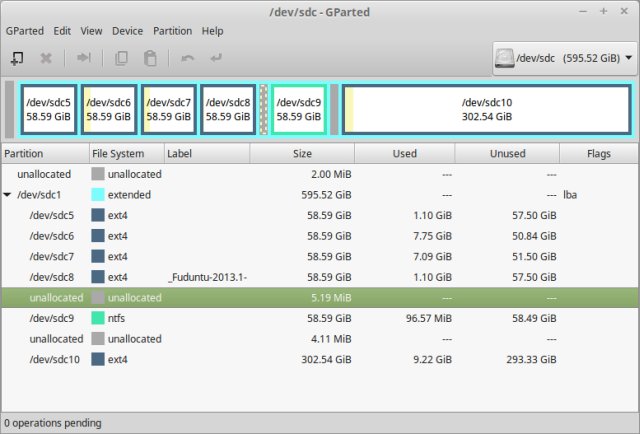The width and height of the screenshot is (640, 434).
Task: Open the Edit menu
Action: point(62,31)
